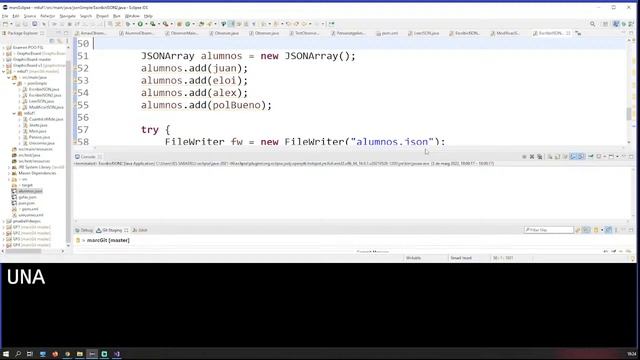Open the Run menu
Viewport: 640px width, 360px height.
[117, 16]
